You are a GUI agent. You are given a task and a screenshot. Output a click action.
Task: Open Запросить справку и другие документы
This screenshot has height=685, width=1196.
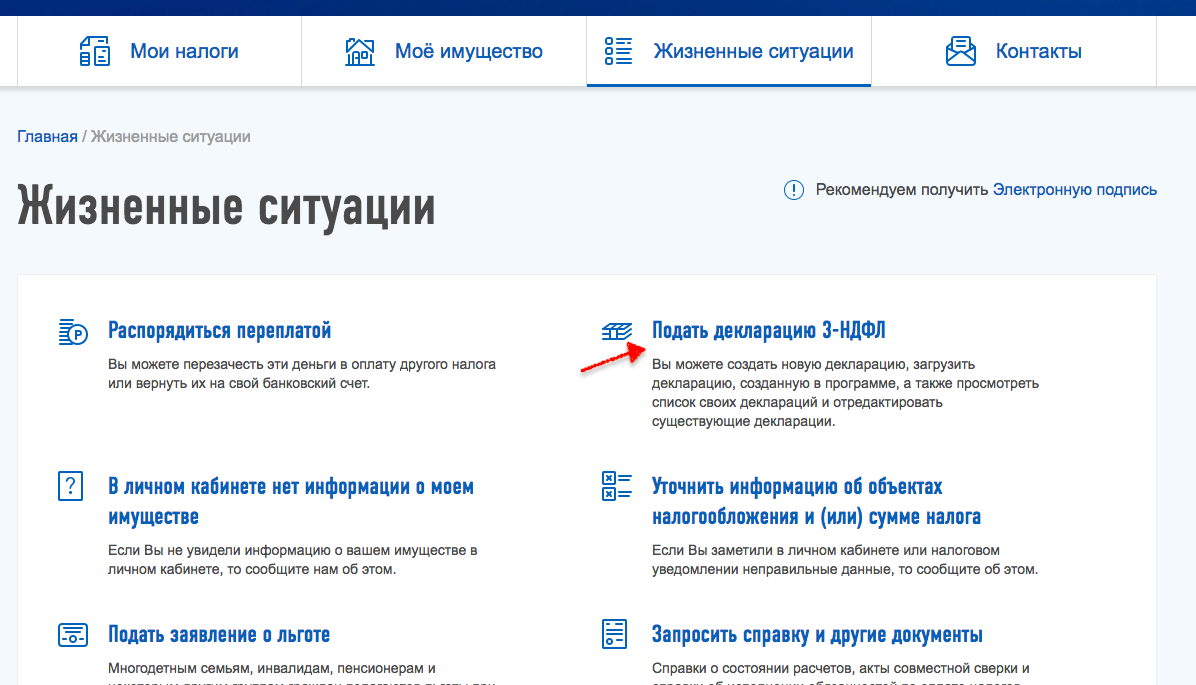[x=816, y=634]
